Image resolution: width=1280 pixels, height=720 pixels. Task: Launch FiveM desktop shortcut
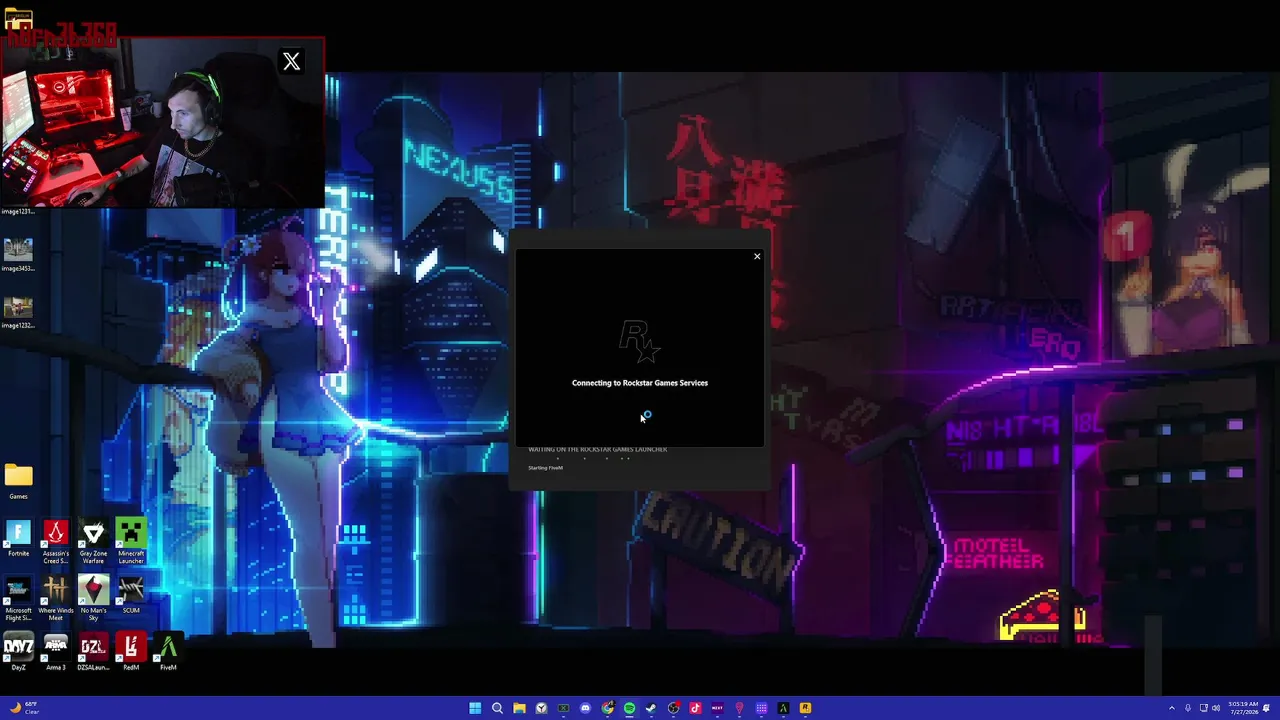point(168,653)
